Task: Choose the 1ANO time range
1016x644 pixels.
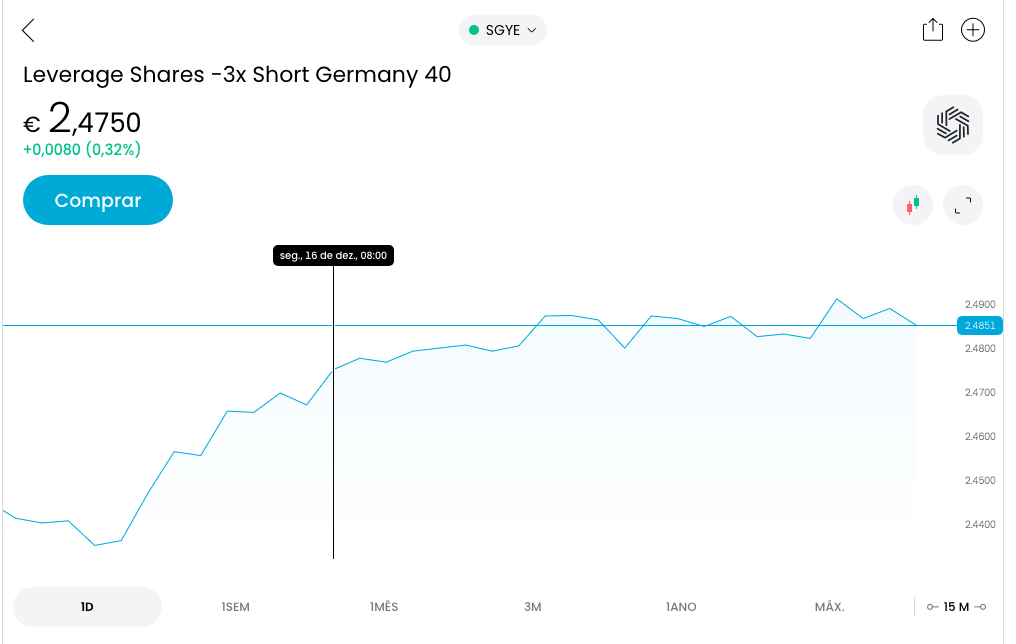Action: coord(681,607)
